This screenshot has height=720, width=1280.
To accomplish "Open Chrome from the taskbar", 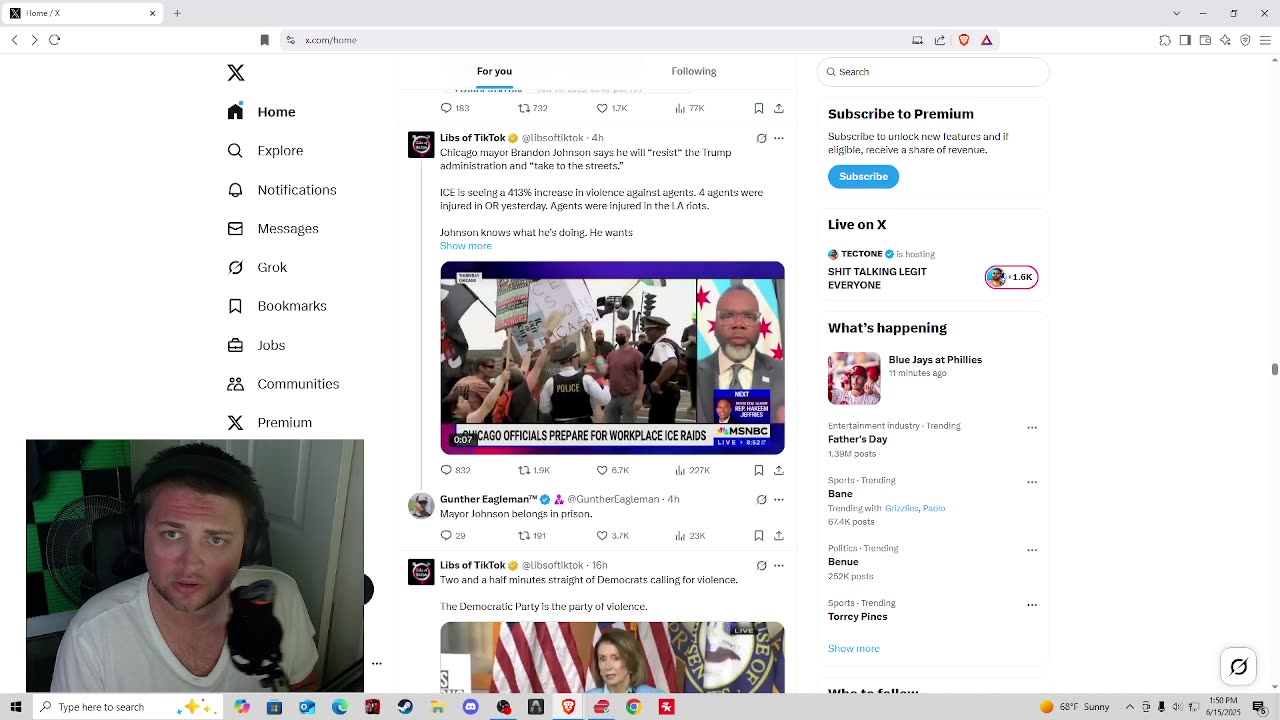I will [633, 707].
